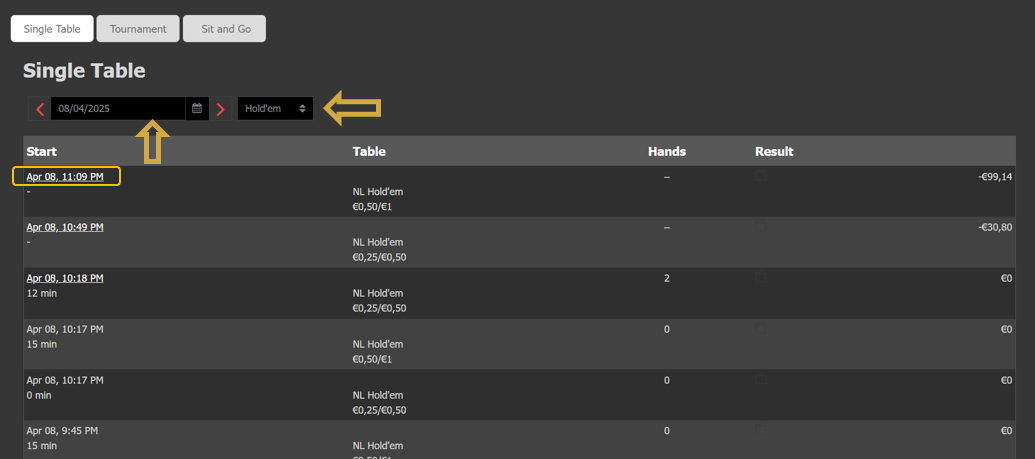Click the Start column header
Viewport: 1035px width, 459px height.
click(x=42, y=152)
